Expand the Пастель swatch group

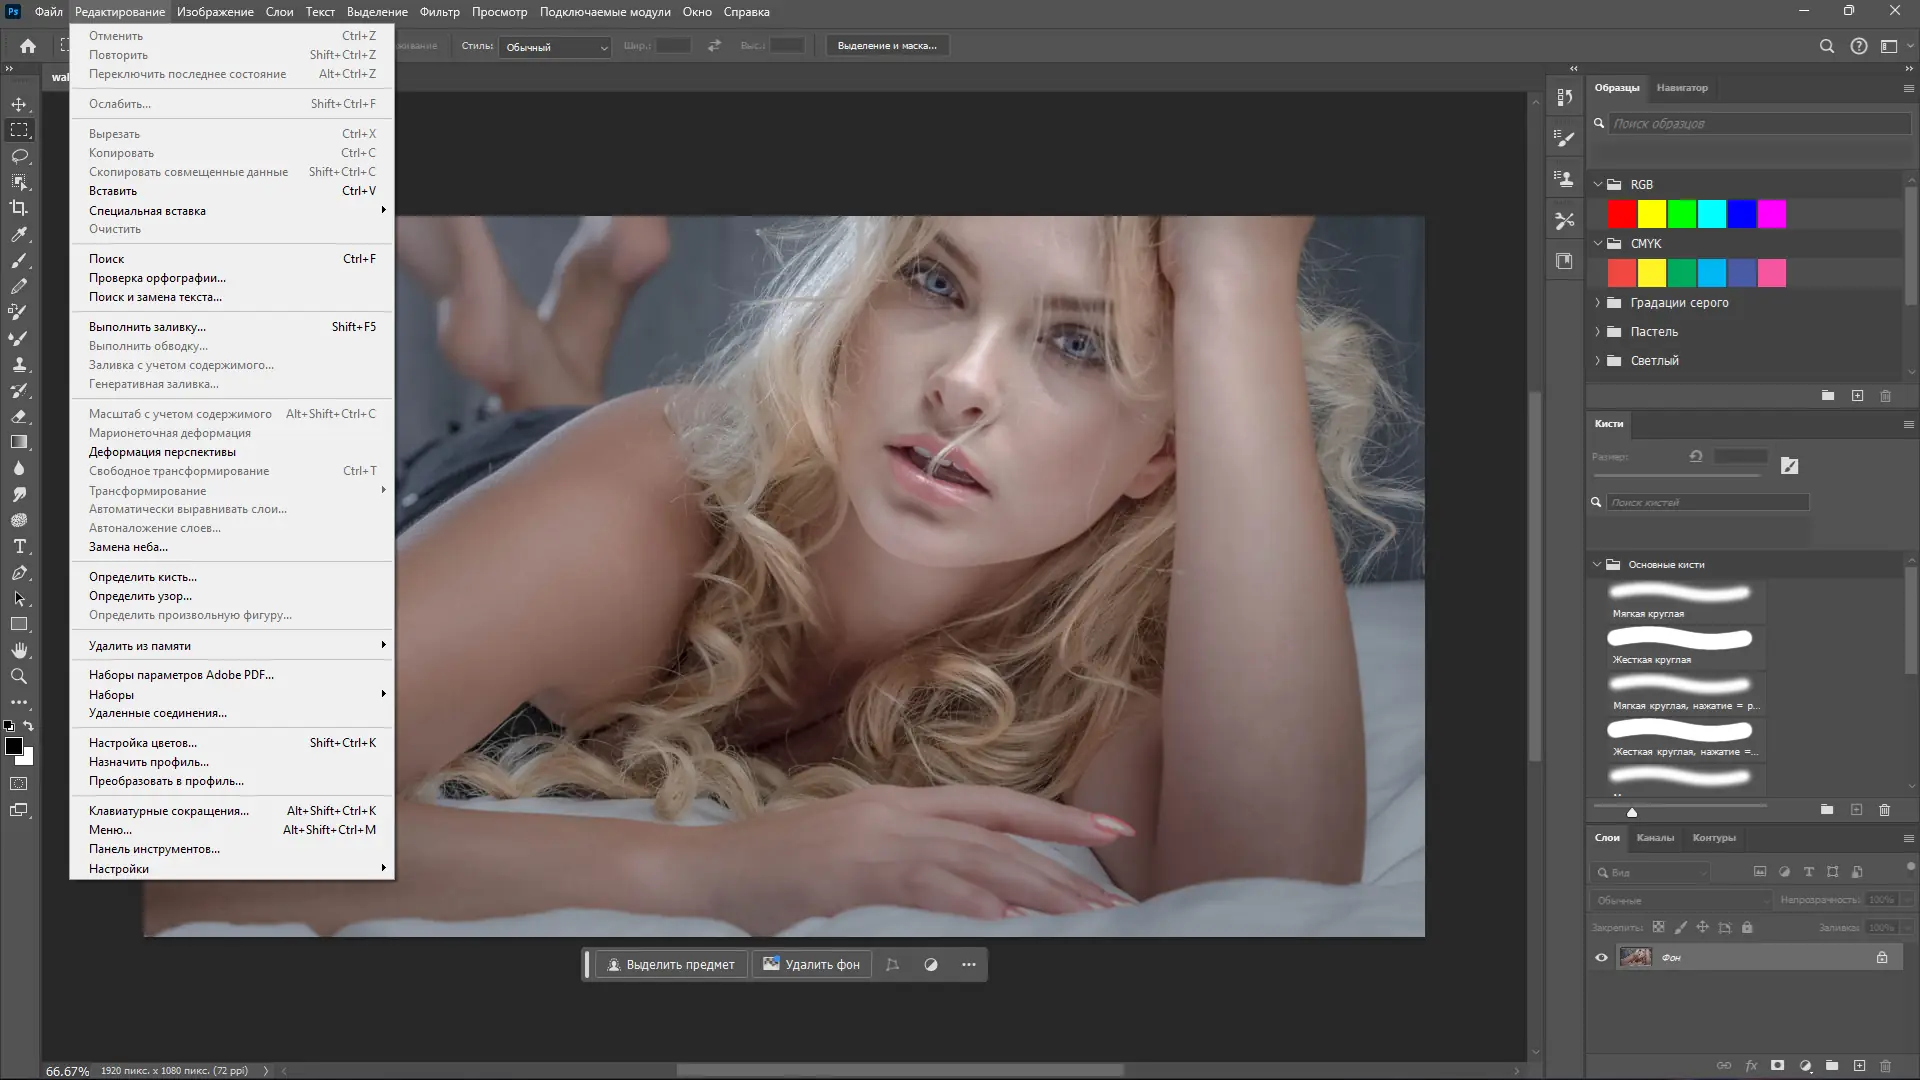pyautogui.click(x=1598, y=331)
